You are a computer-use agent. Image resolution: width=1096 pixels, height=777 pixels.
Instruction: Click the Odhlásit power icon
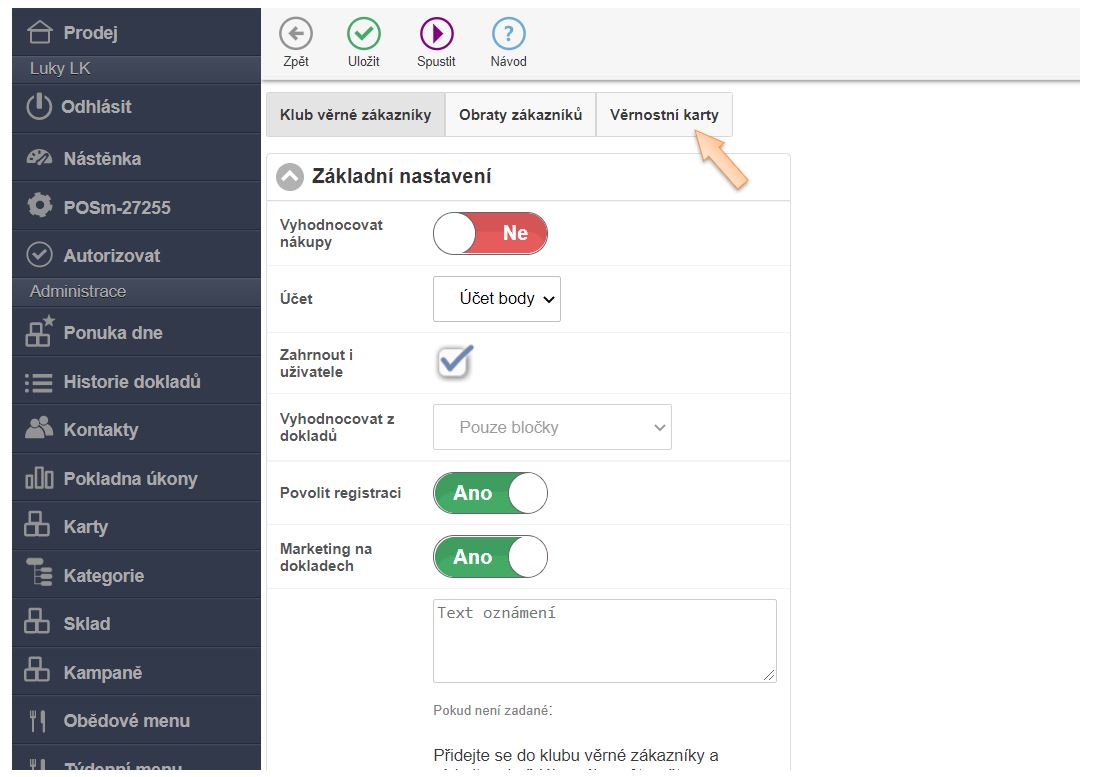39,107
